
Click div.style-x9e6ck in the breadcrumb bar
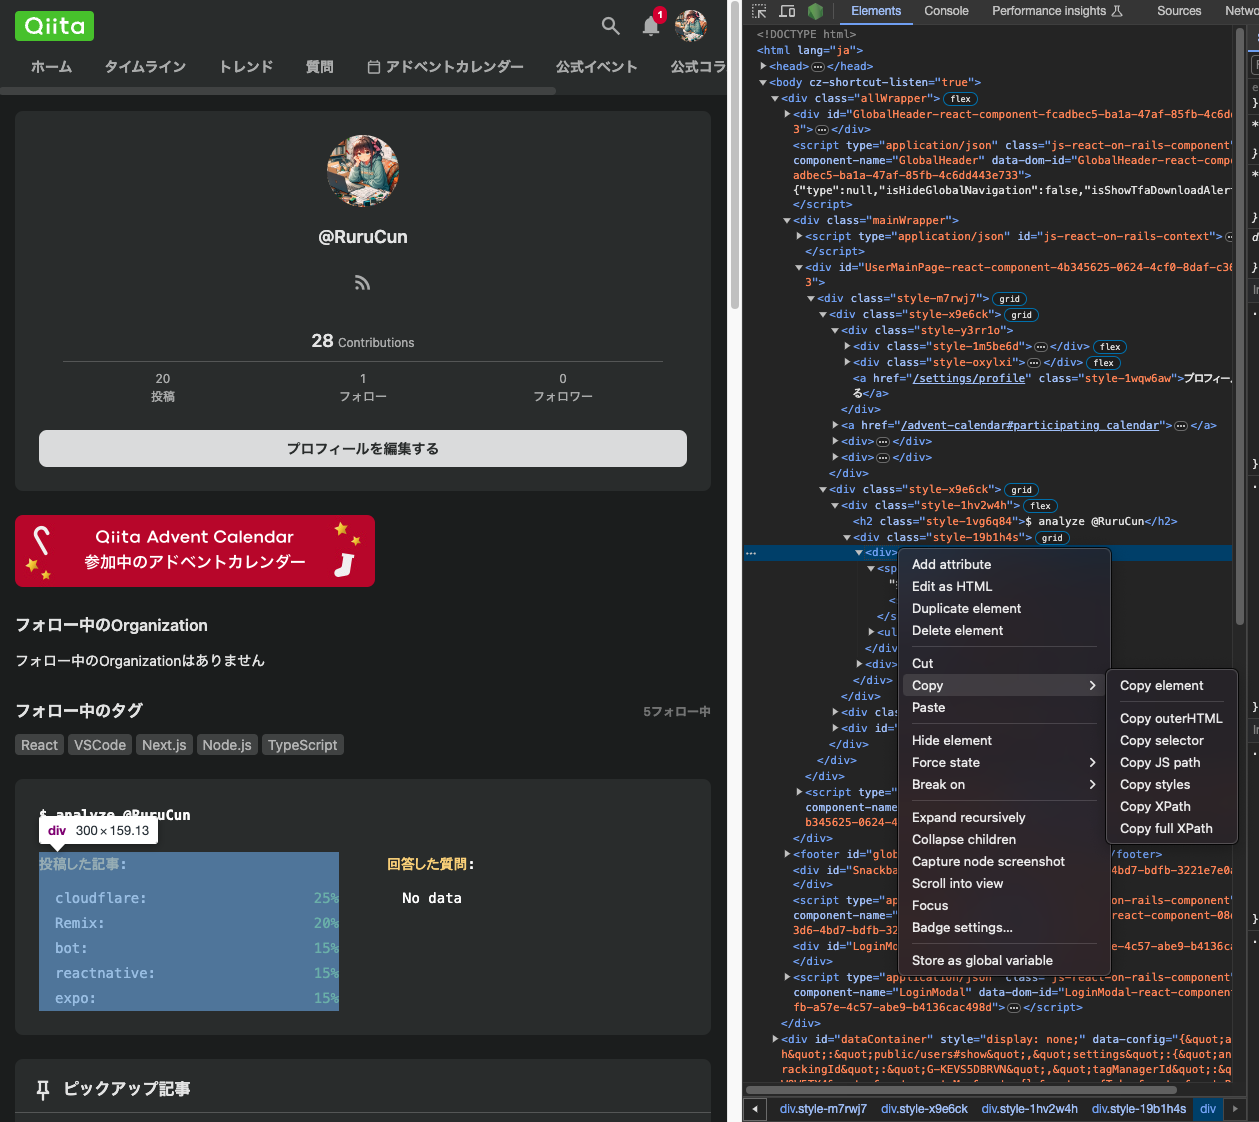(924, 1109)
